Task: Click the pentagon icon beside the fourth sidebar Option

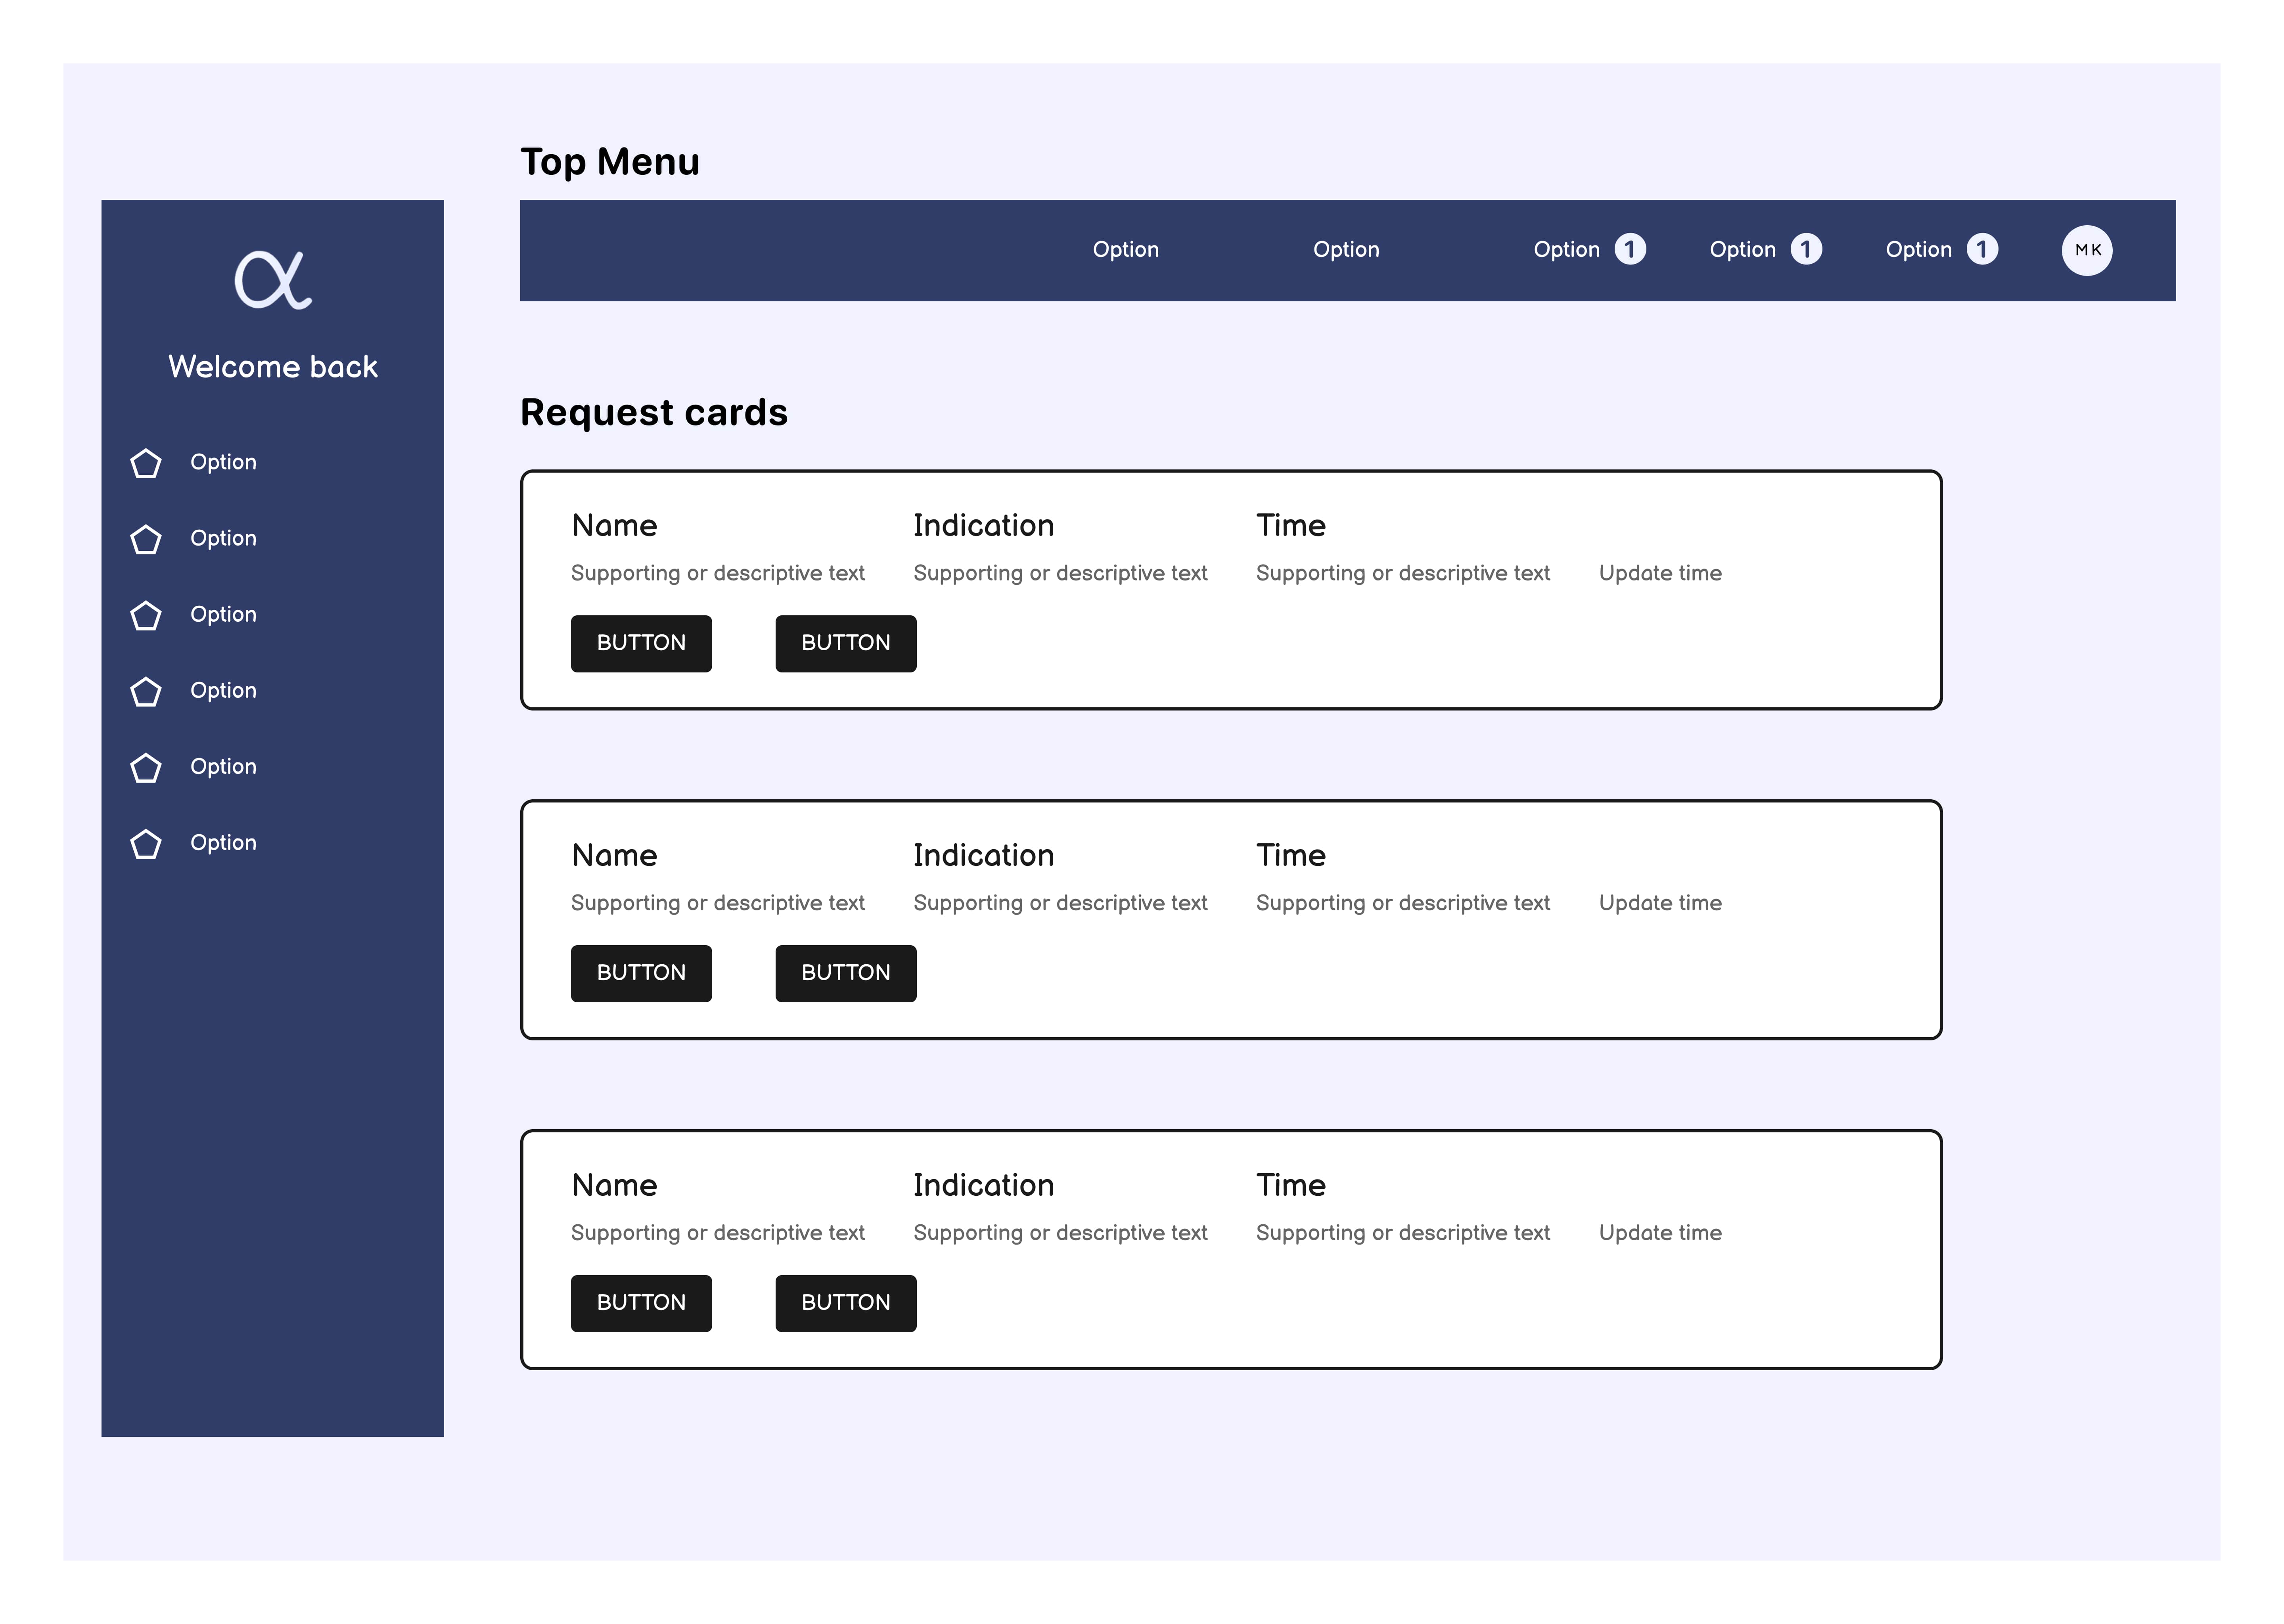Action: (x=146, y=691)
